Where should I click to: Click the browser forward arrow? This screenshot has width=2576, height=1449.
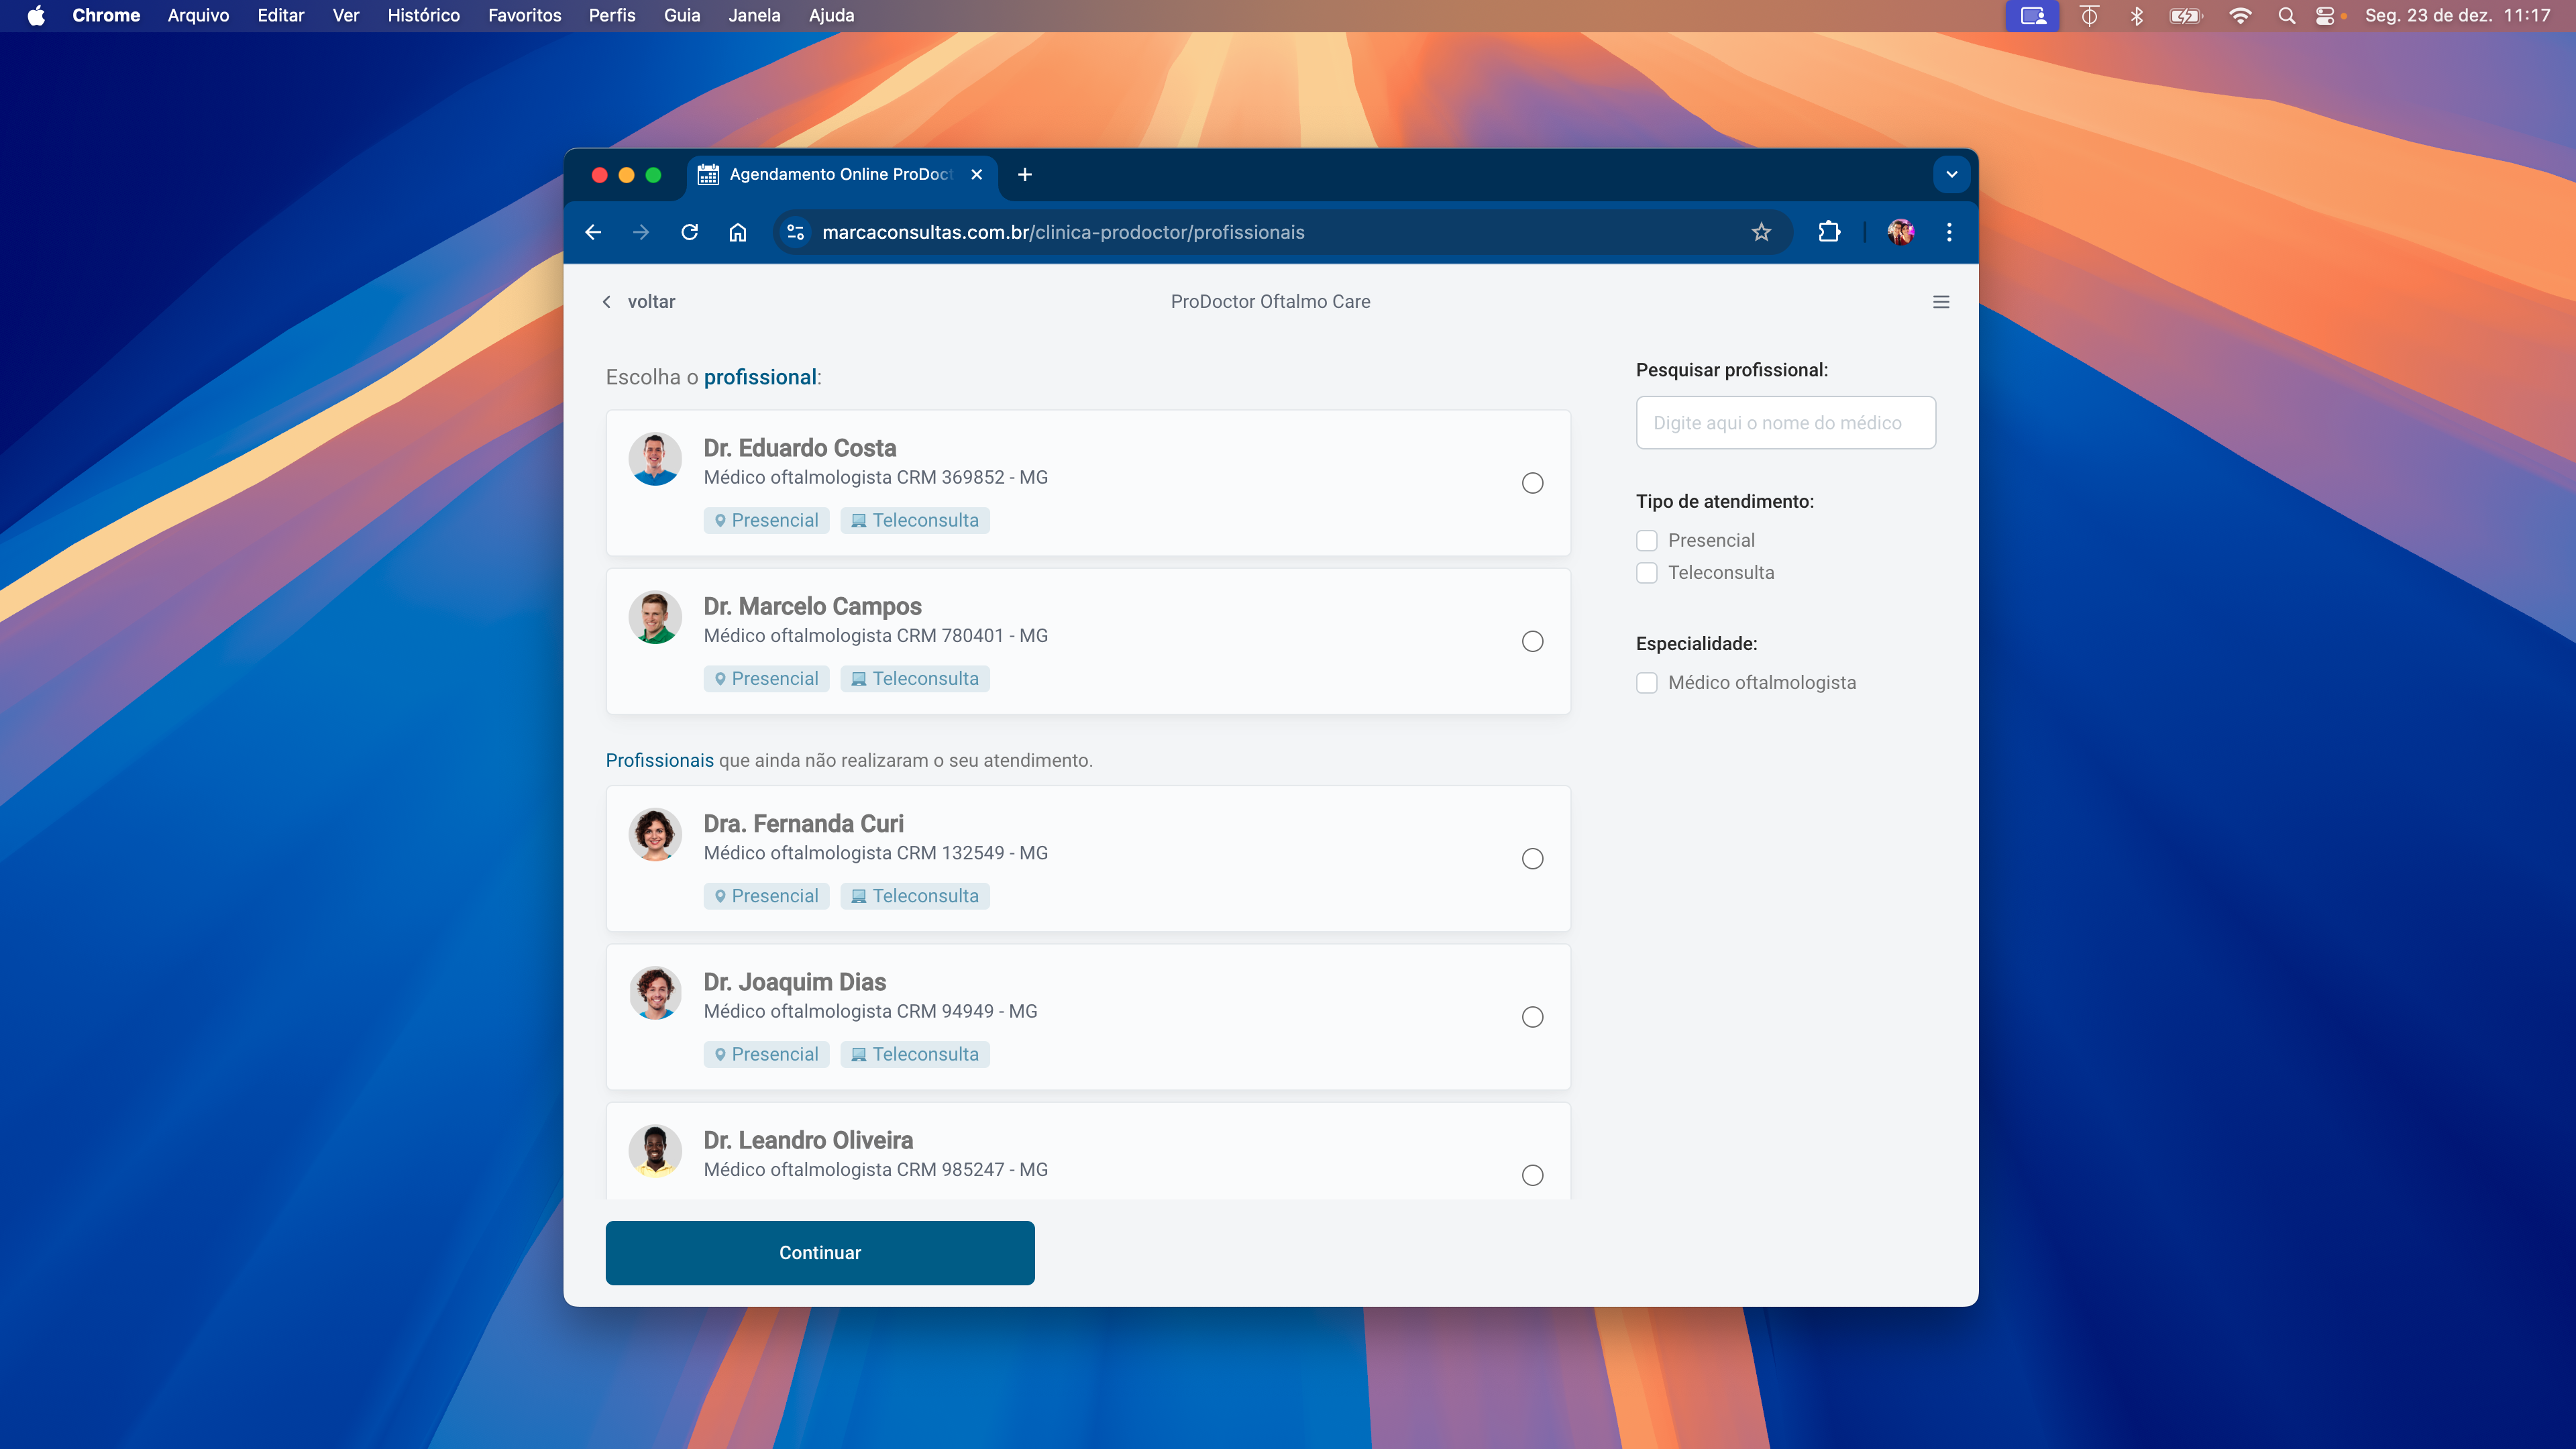pyautogui.click(x=641, y=232)
